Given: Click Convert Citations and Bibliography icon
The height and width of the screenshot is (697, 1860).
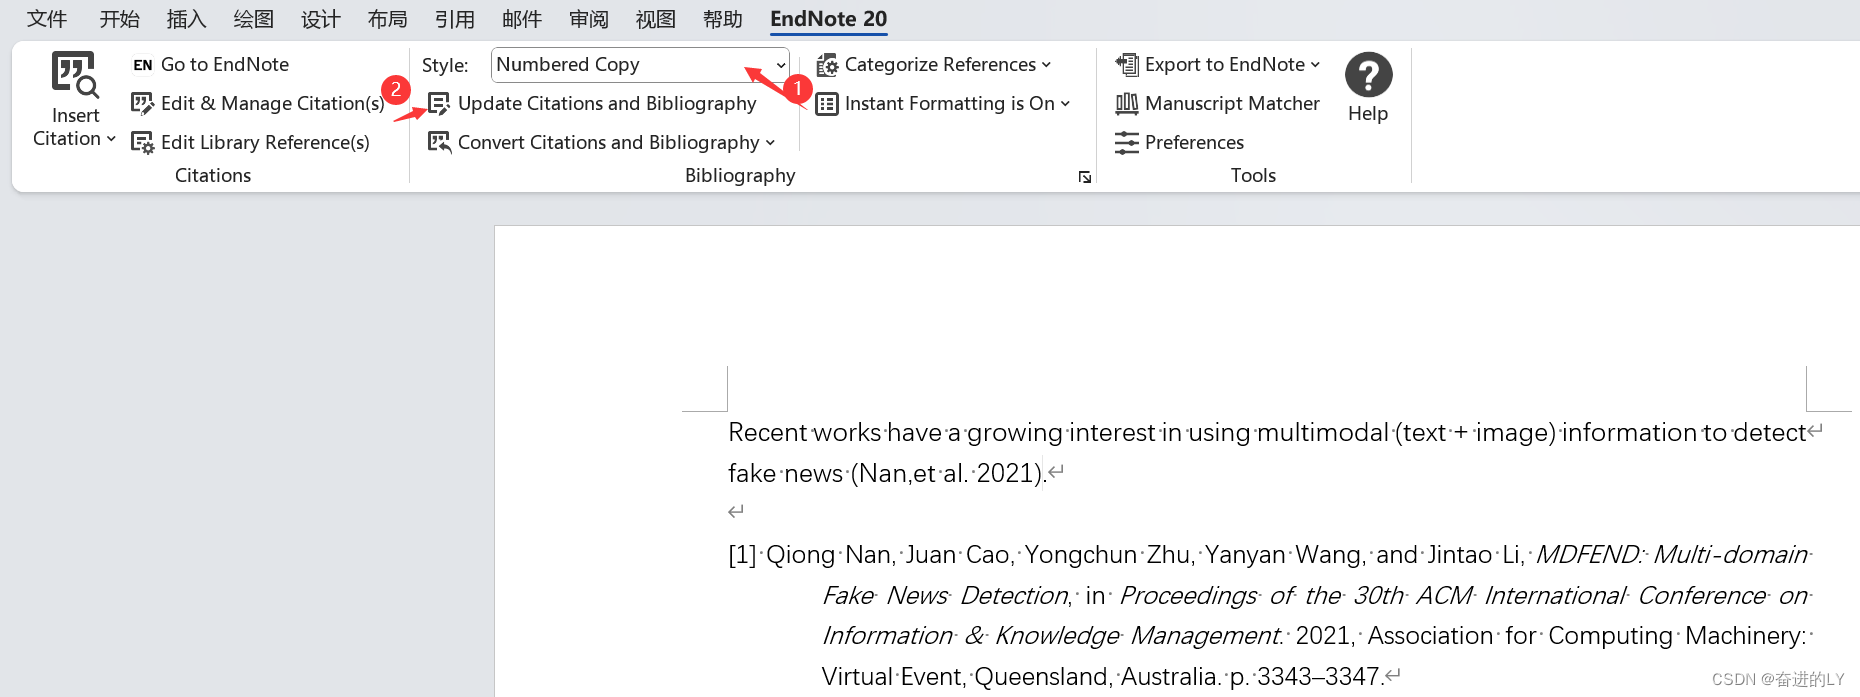Looking at the screenshot, I should [439, 143].
